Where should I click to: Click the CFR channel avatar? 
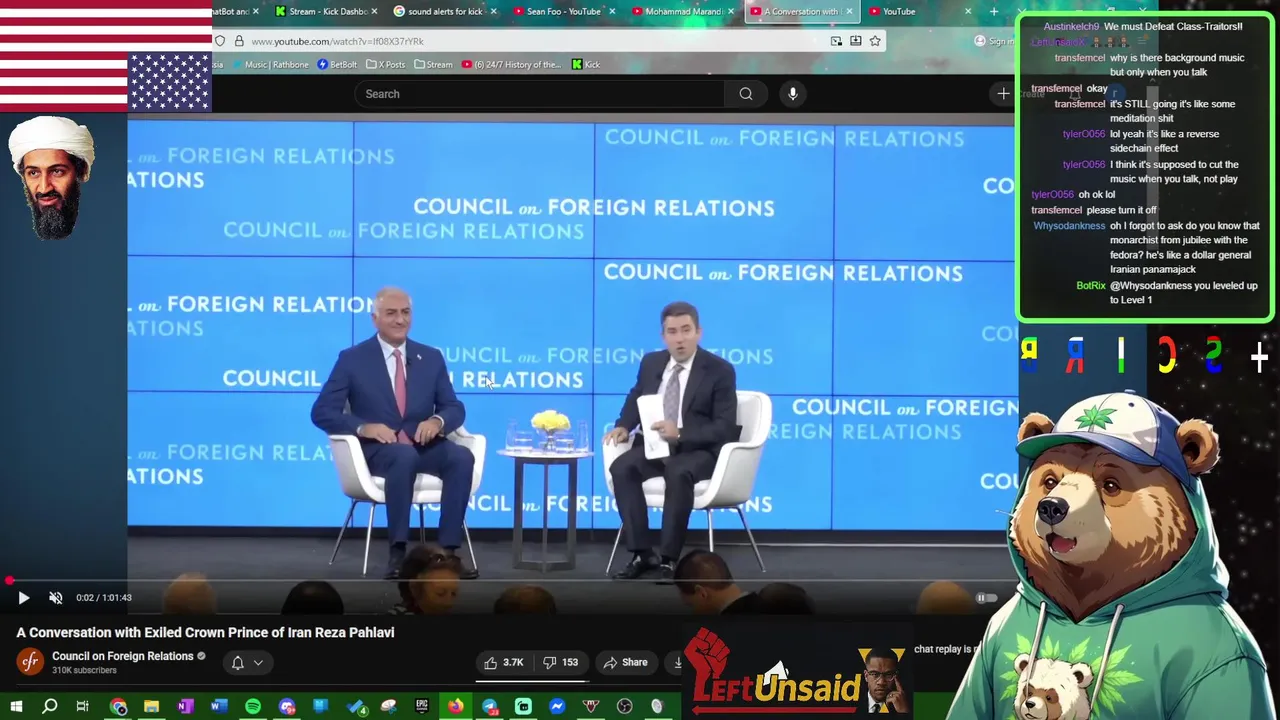pos(31,662)
